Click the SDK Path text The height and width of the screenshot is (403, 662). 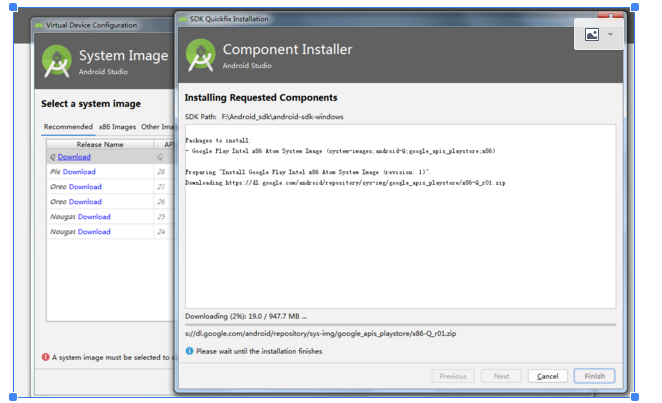(264, 116)
